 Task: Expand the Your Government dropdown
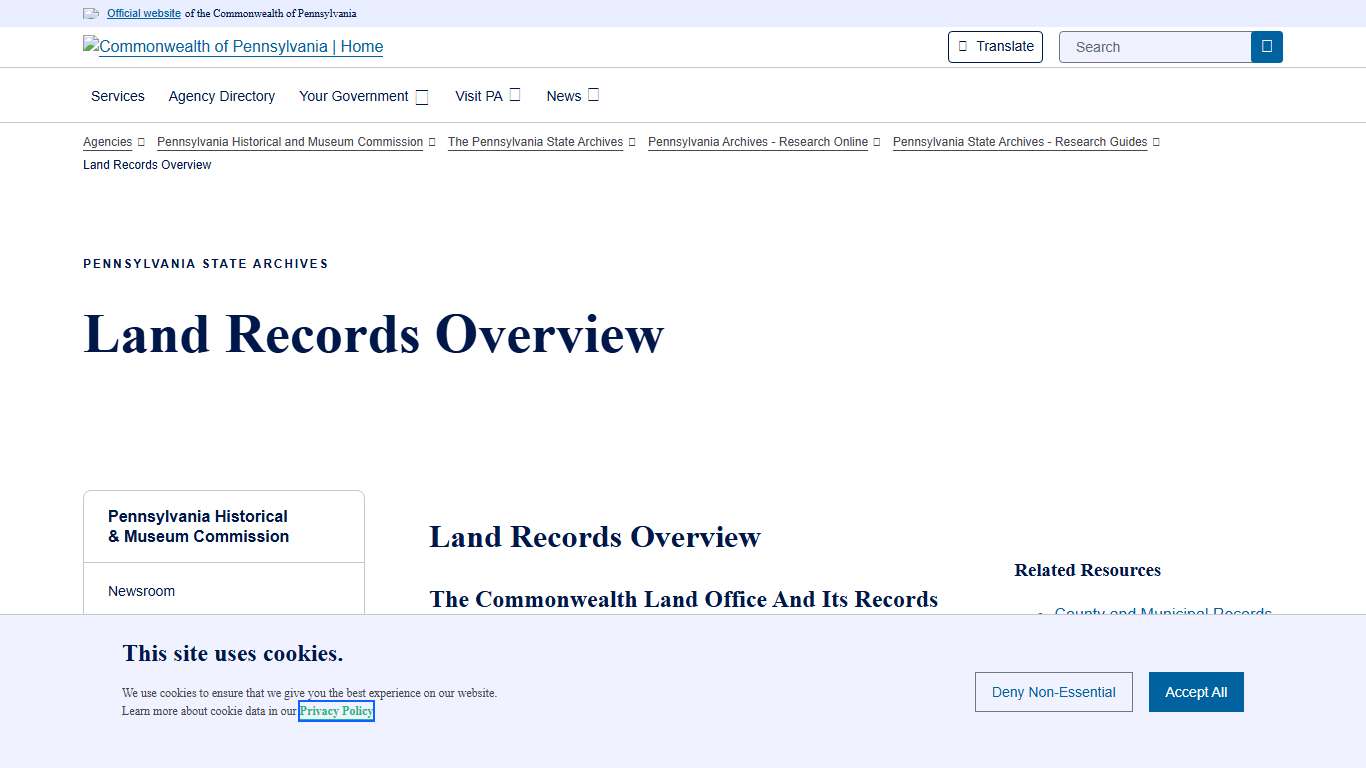click(x=421, y=96)
